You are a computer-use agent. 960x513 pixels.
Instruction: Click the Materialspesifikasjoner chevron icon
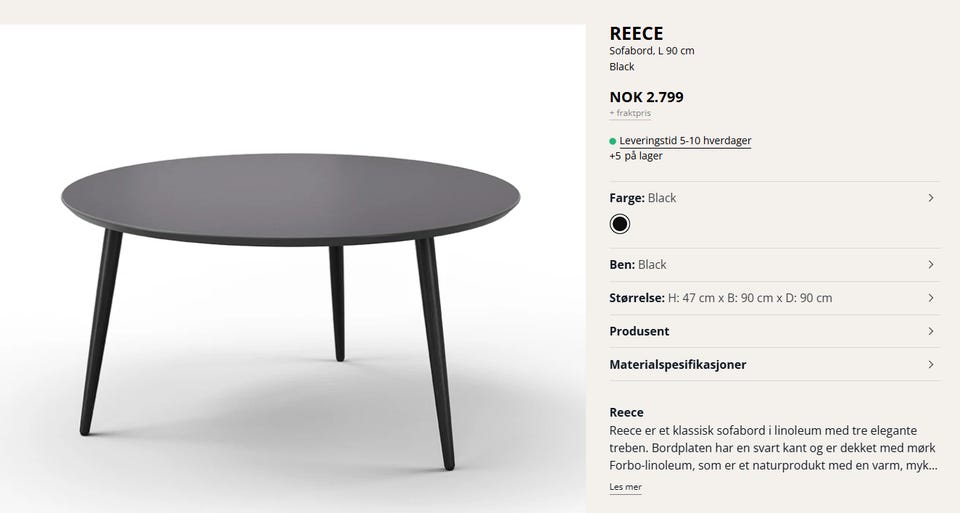930,365
